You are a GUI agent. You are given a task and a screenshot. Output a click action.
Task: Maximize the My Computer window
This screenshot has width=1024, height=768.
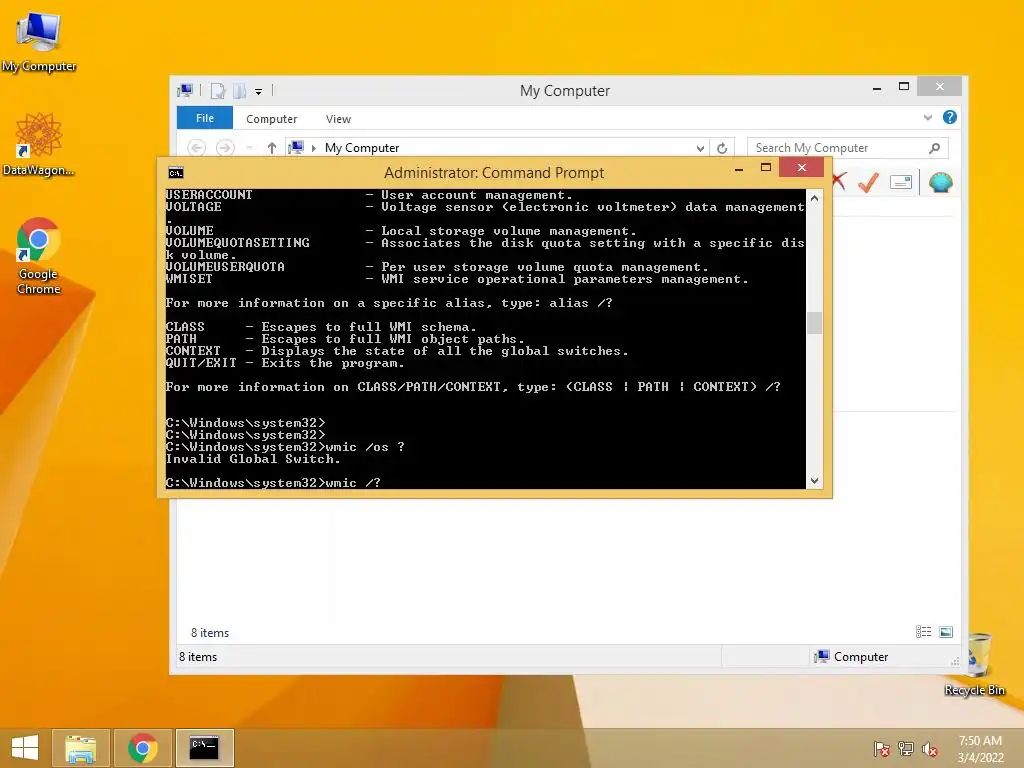point(904,86)
